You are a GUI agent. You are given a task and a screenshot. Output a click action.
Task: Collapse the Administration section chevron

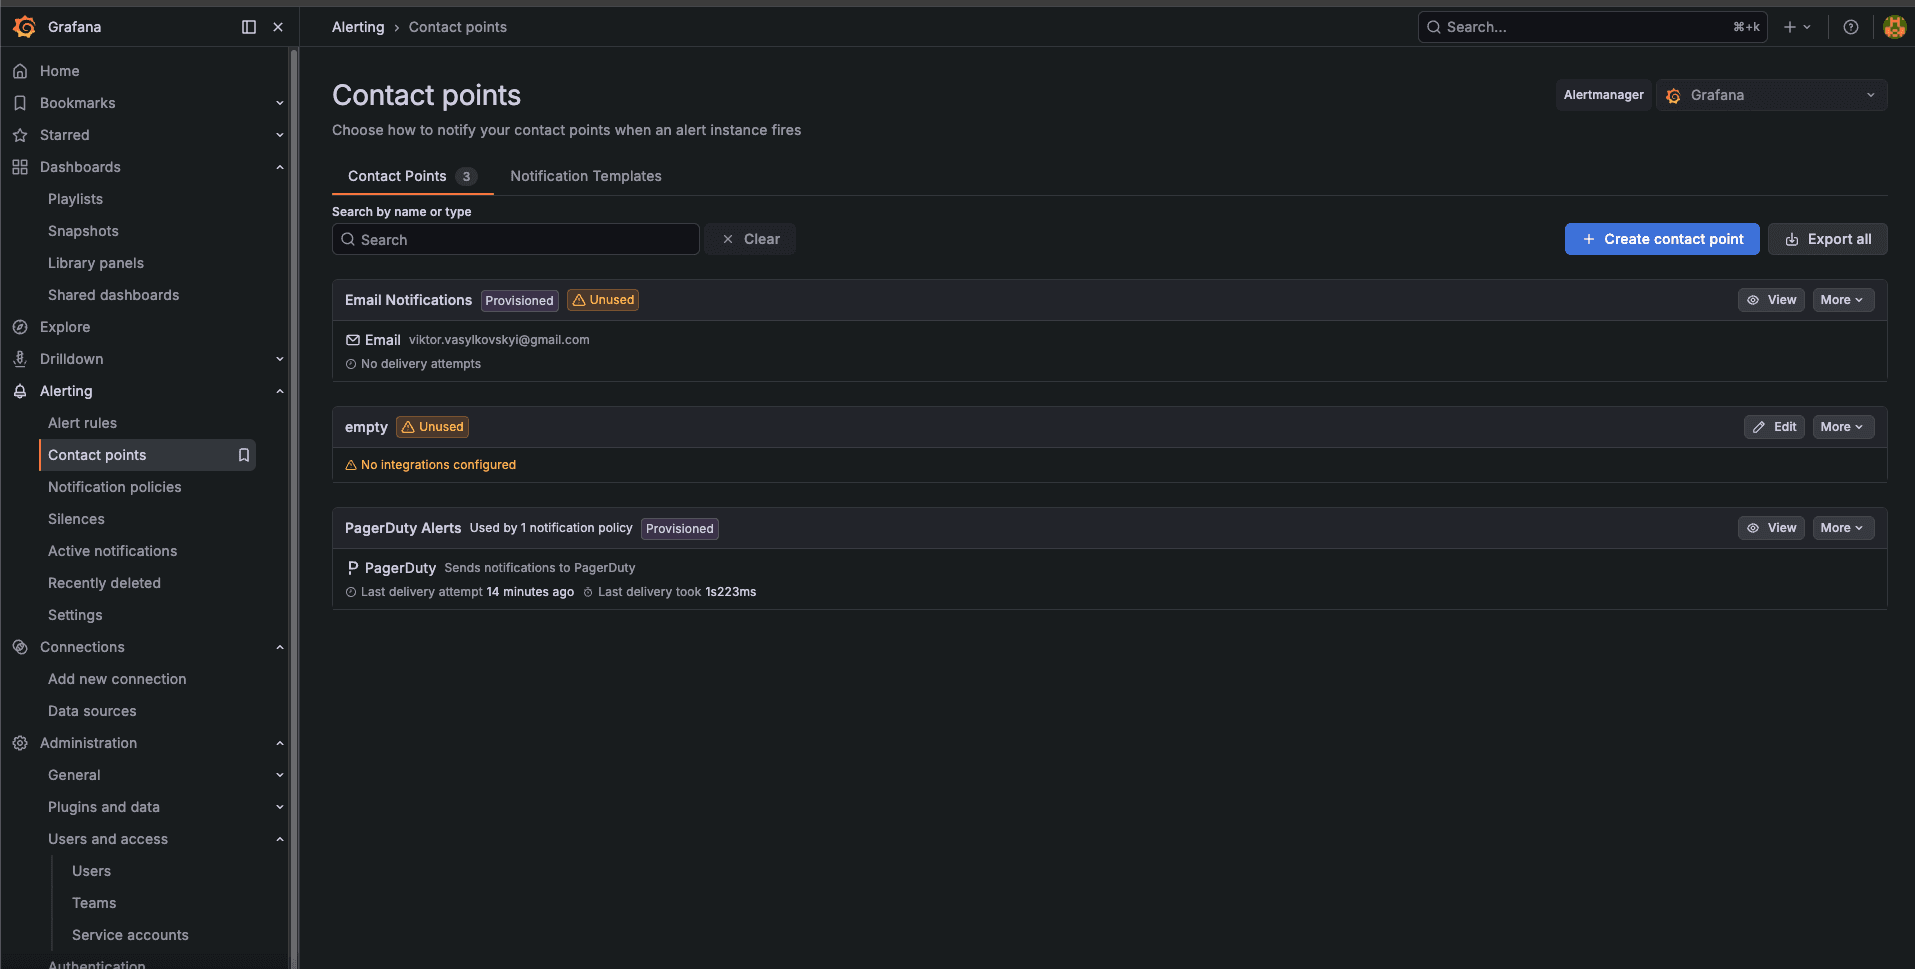click(x=280, y=743)
